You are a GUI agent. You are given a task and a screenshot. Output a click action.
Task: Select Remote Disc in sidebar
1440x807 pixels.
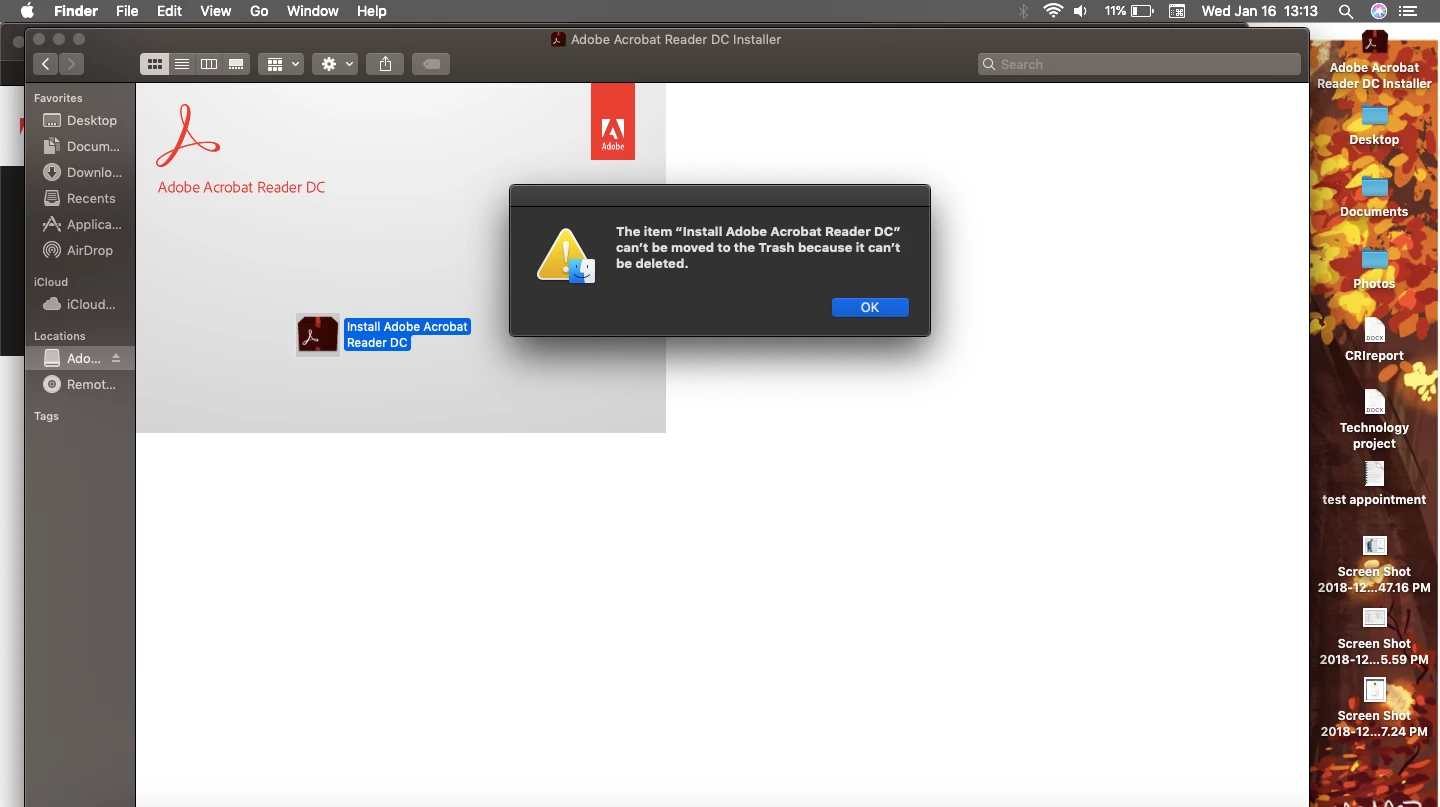click(80, 384)
